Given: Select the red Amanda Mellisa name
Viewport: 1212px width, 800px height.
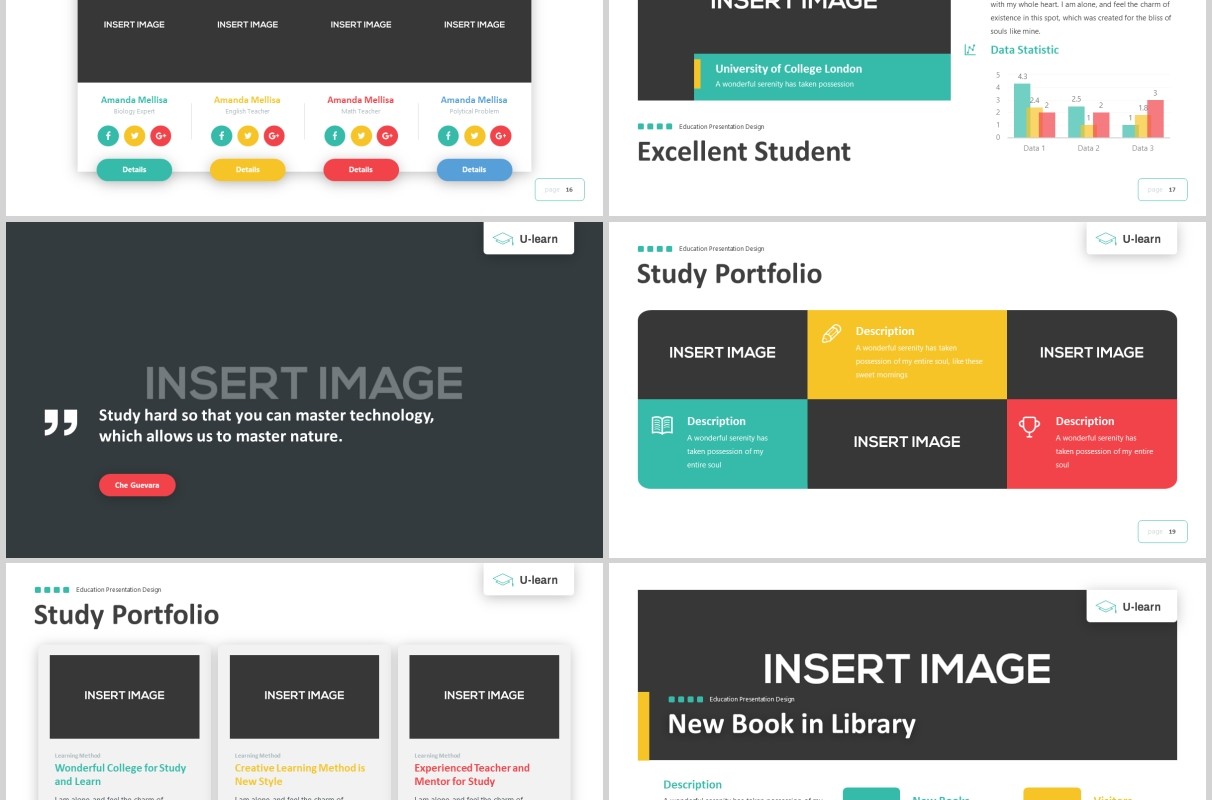Looking at the screenshot, I should click(x=360, y=100).
